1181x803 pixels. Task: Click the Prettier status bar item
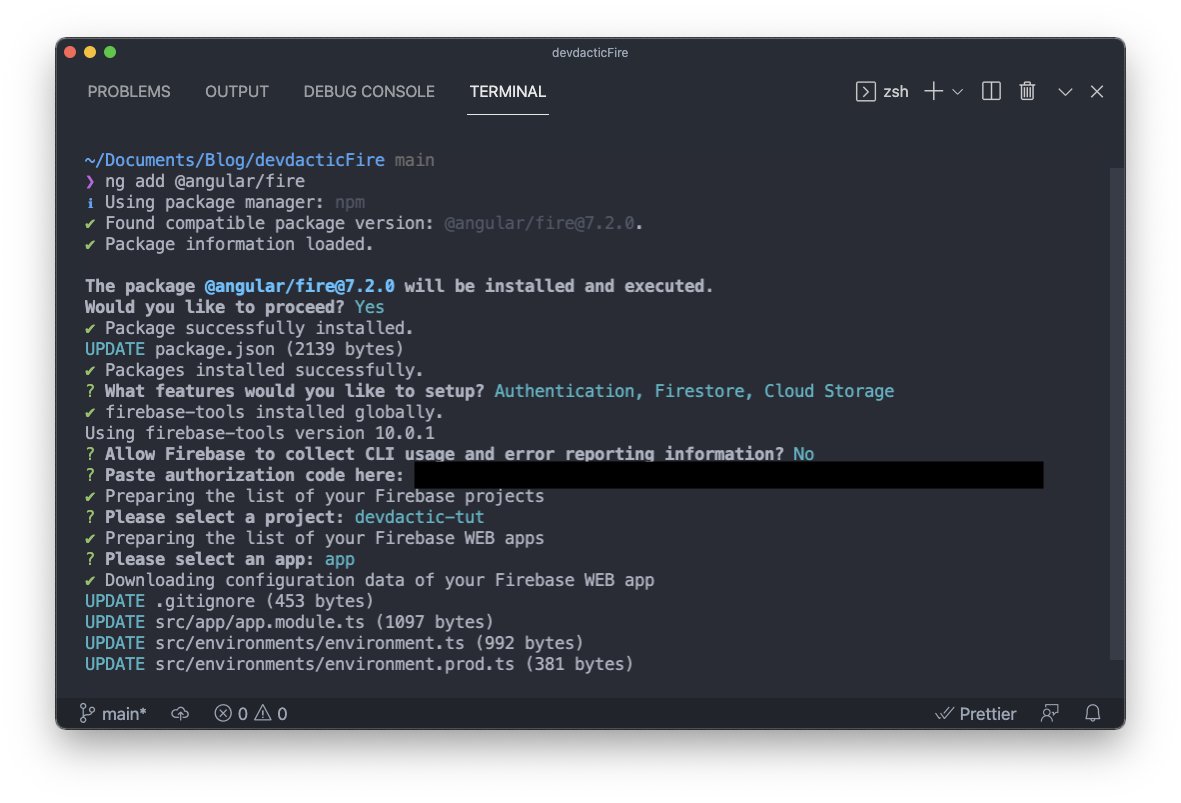coord(975,713)
